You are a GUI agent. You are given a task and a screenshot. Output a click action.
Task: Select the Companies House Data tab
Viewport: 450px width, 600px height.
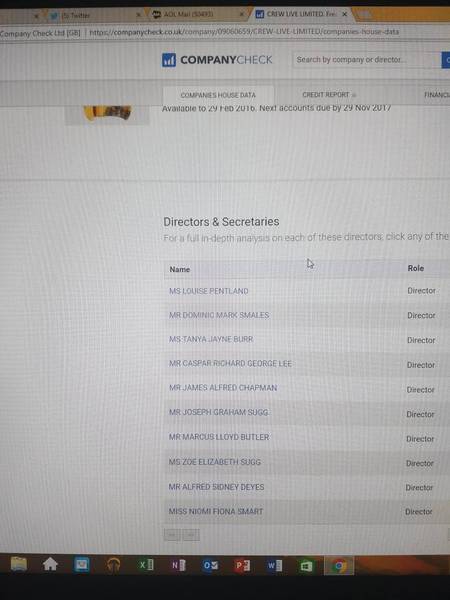click(x=218, y=95)
